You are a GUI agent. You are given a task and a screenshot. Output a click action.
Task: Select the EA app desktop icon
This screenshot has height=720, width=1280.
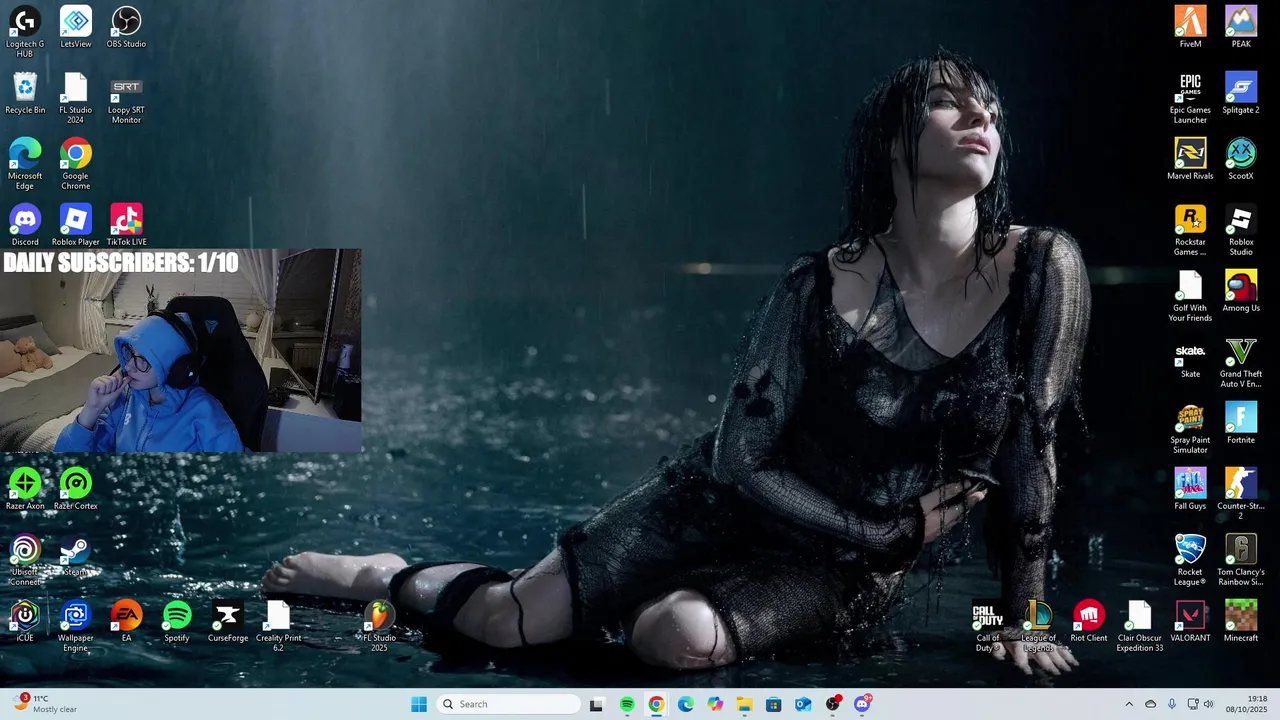(x=126, y=621)
